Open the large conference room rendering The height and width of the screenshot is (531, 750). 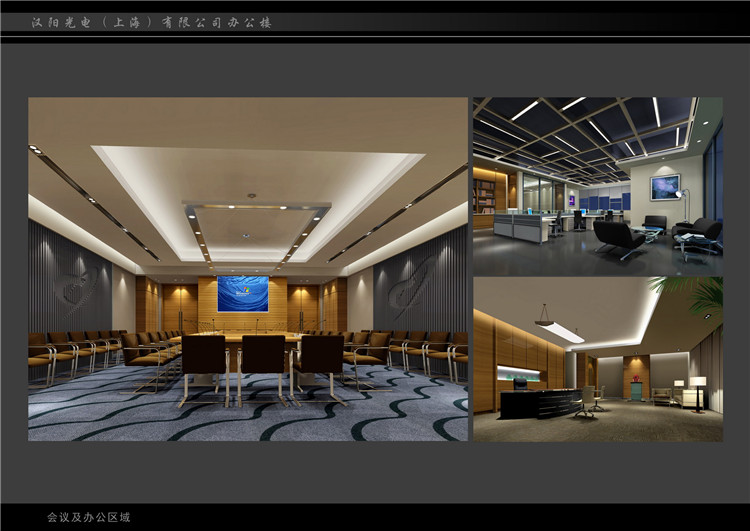[248, 269]
